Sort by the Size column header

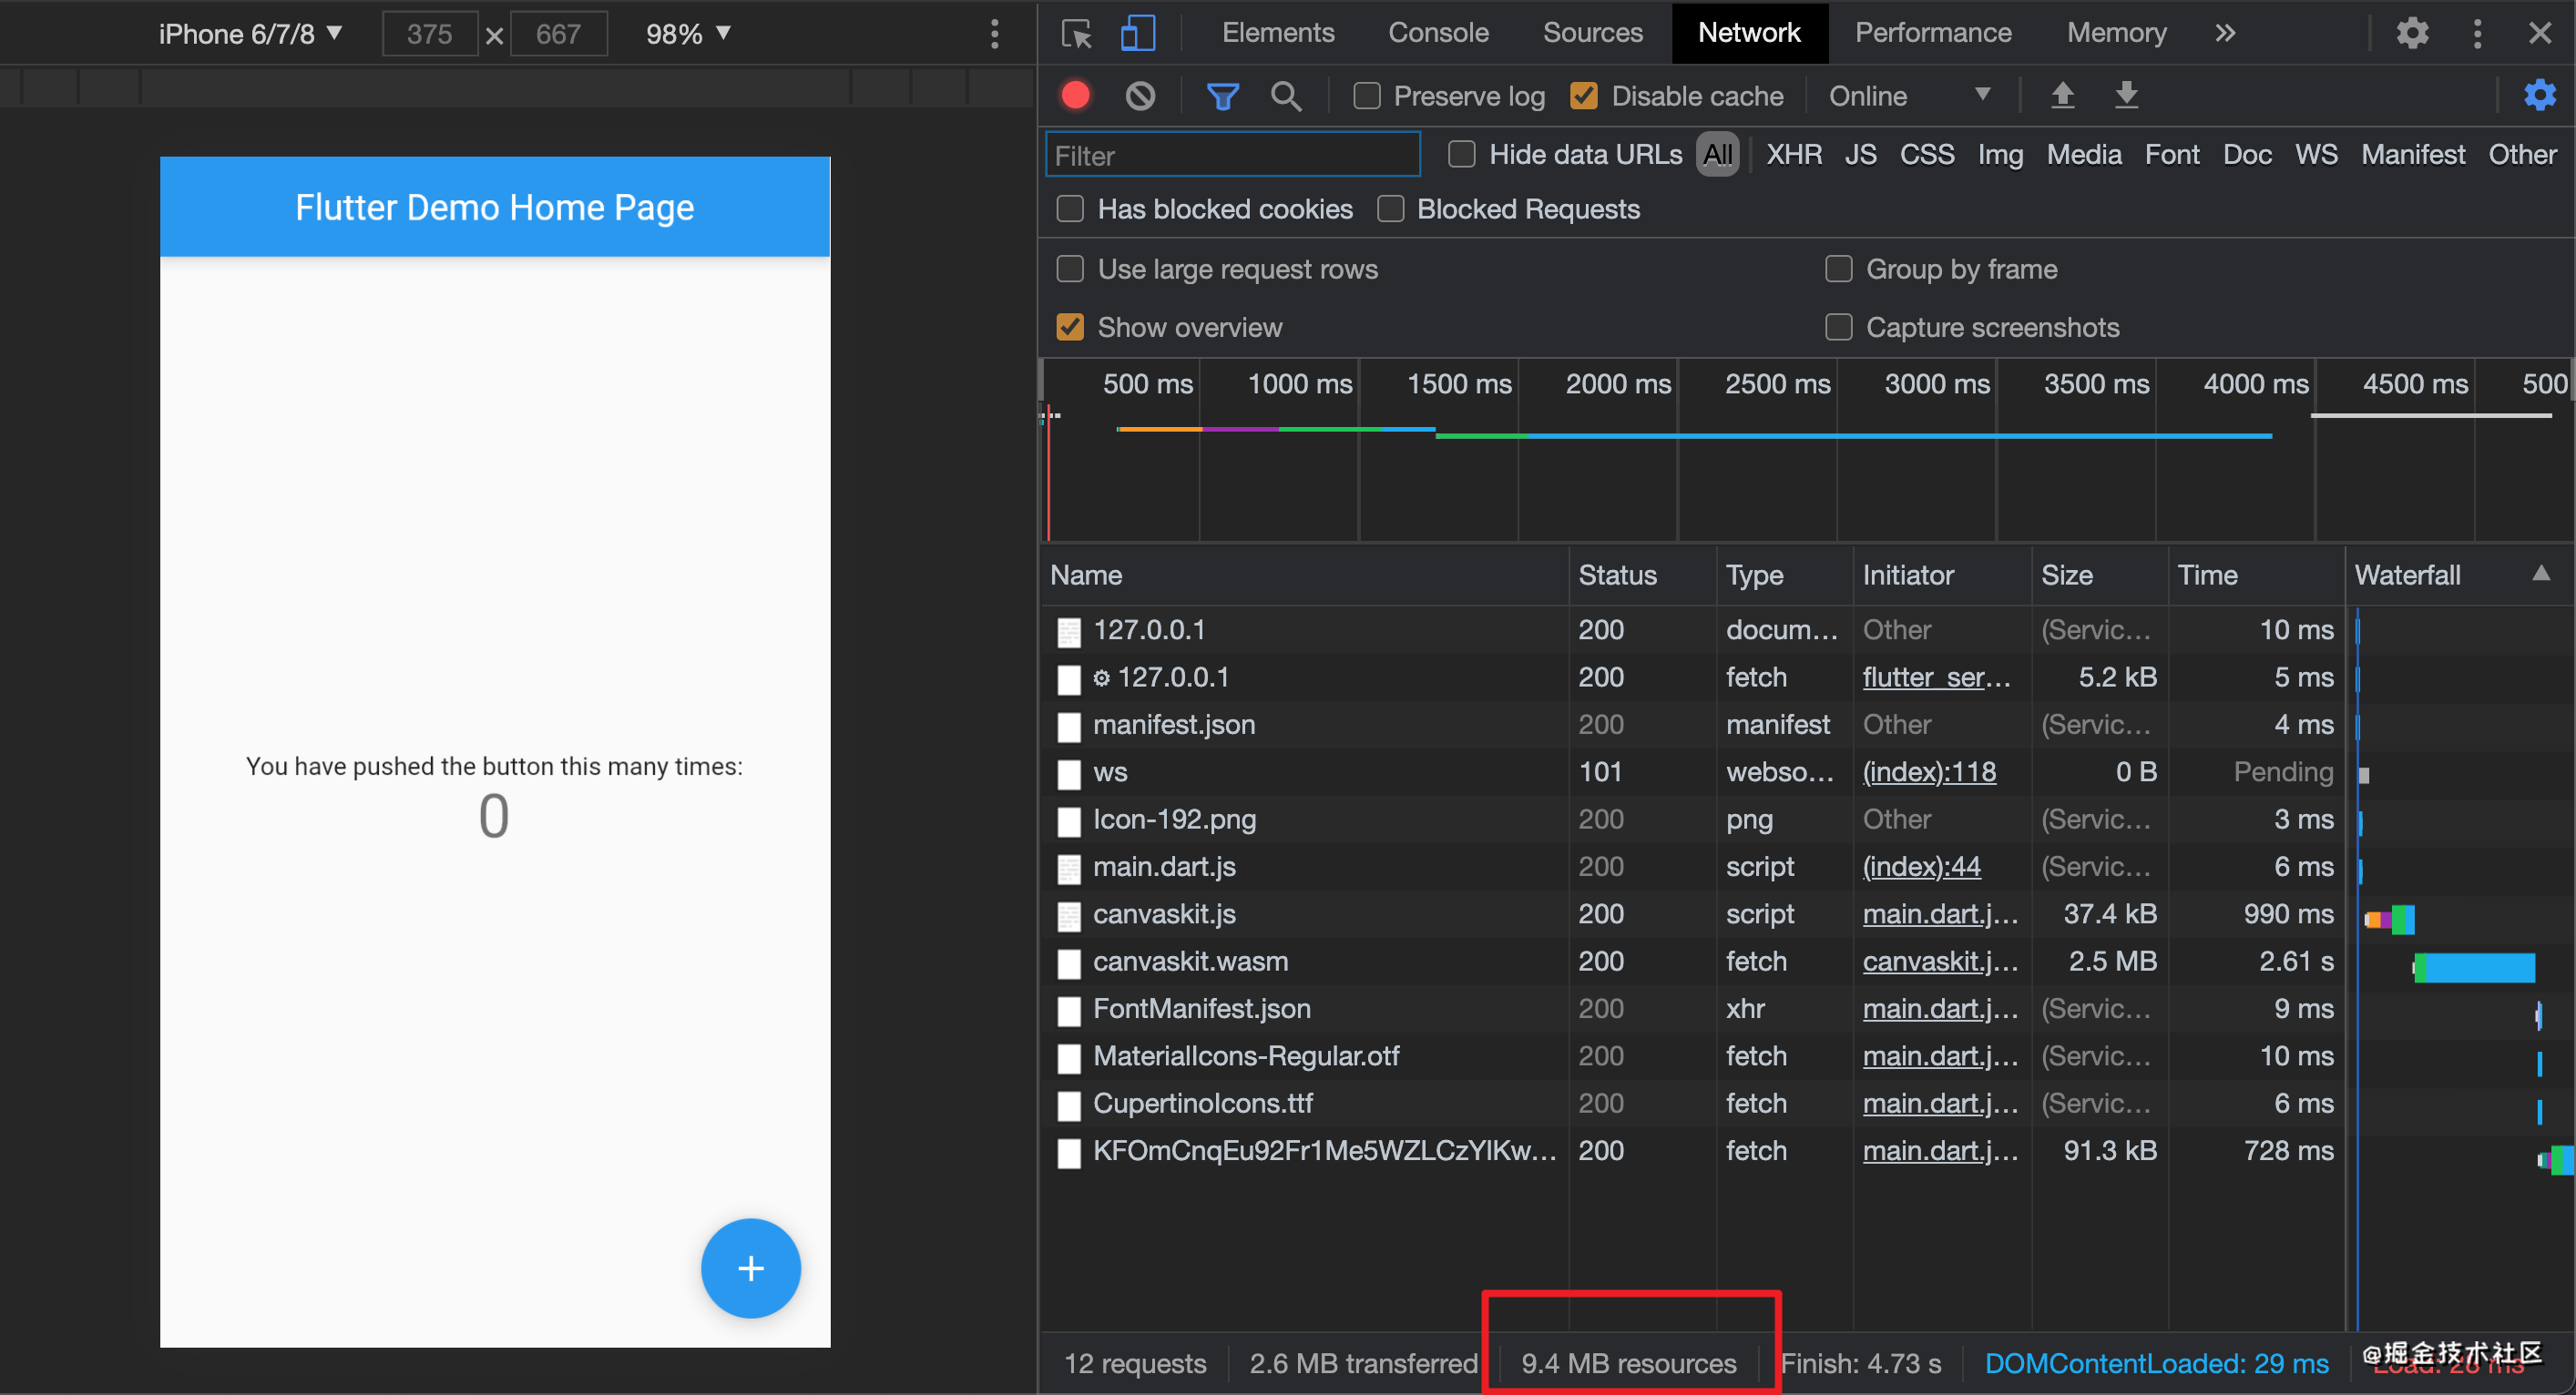point(2099,575)
